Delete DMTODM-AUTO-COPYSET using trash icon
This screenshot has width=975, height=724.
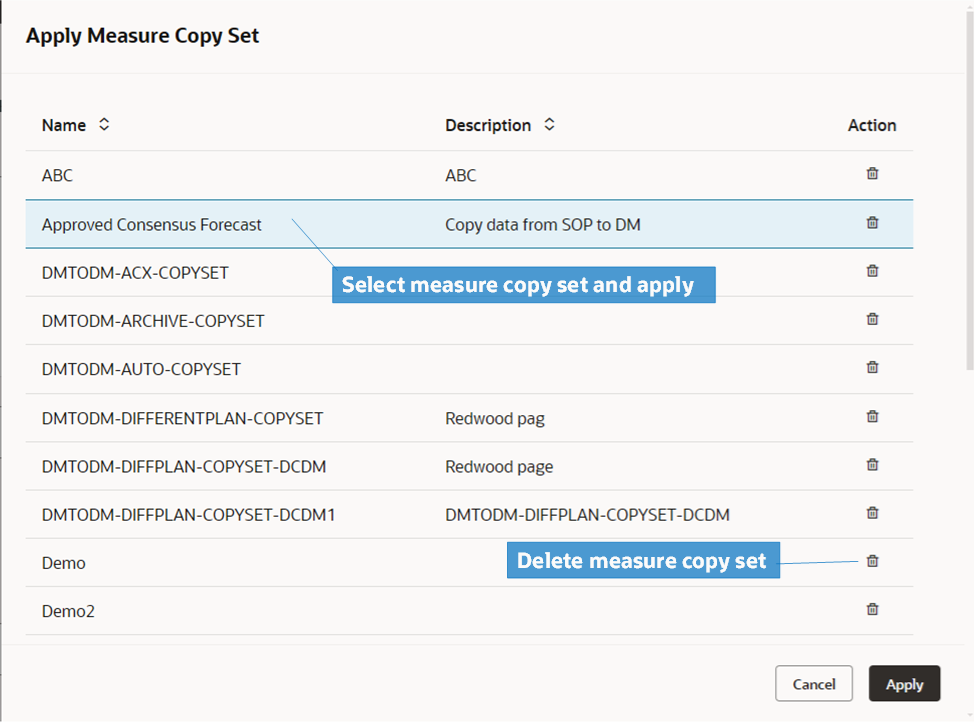[x=871, y=368]
